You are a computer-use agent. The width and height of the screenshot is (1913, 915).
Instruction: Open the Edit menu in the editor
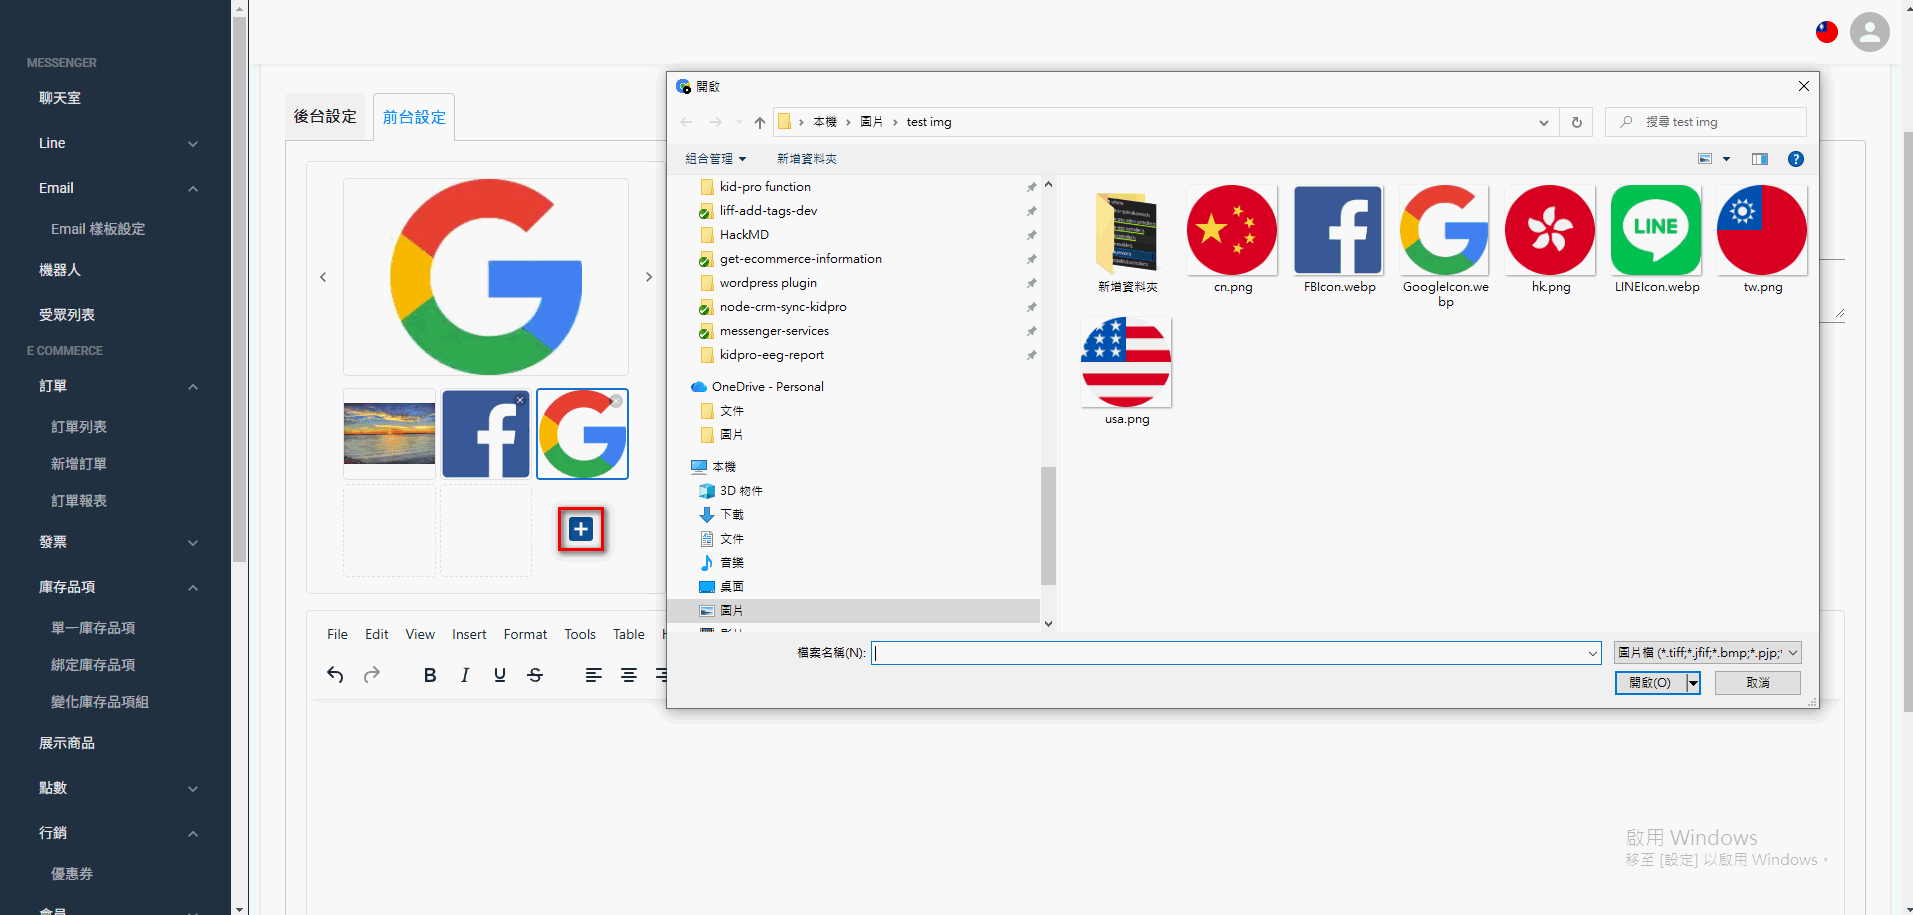pos(377,634)
